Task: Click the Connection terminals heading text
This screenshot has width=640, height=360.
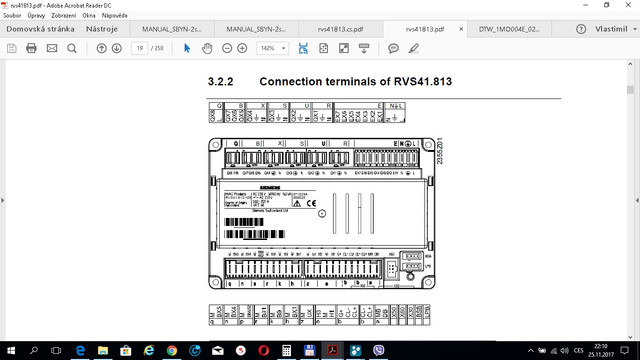Action: point(356,82)
